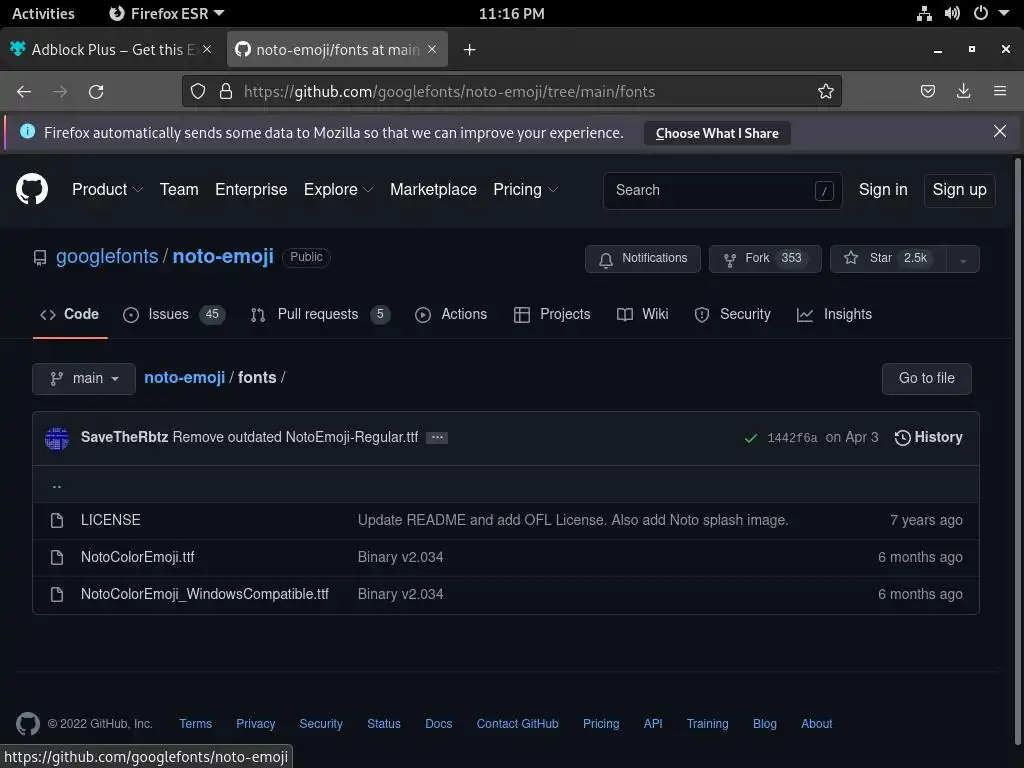Image resolution: width=1024 pixels, height=768 pixels.
Task: Open commit hash 1442f6a
Action: (x=792, y=438)
